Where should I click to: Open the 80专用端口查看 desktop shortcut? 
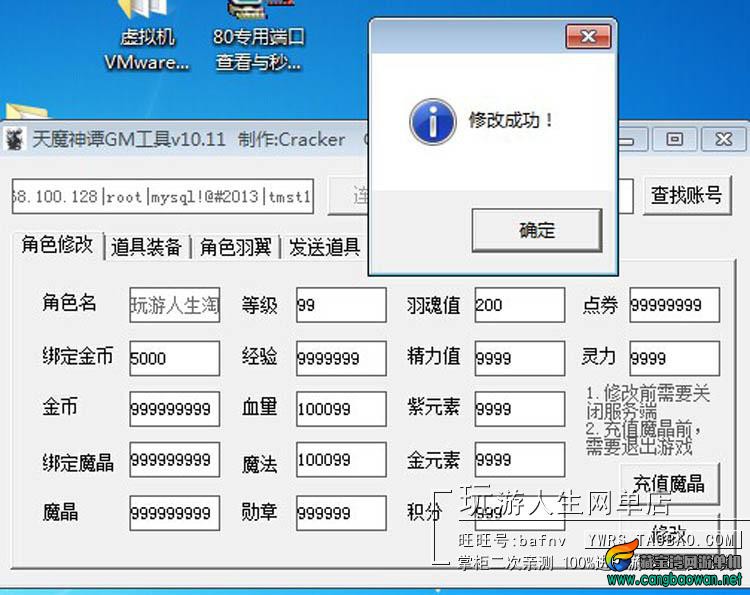pos(259,36)
